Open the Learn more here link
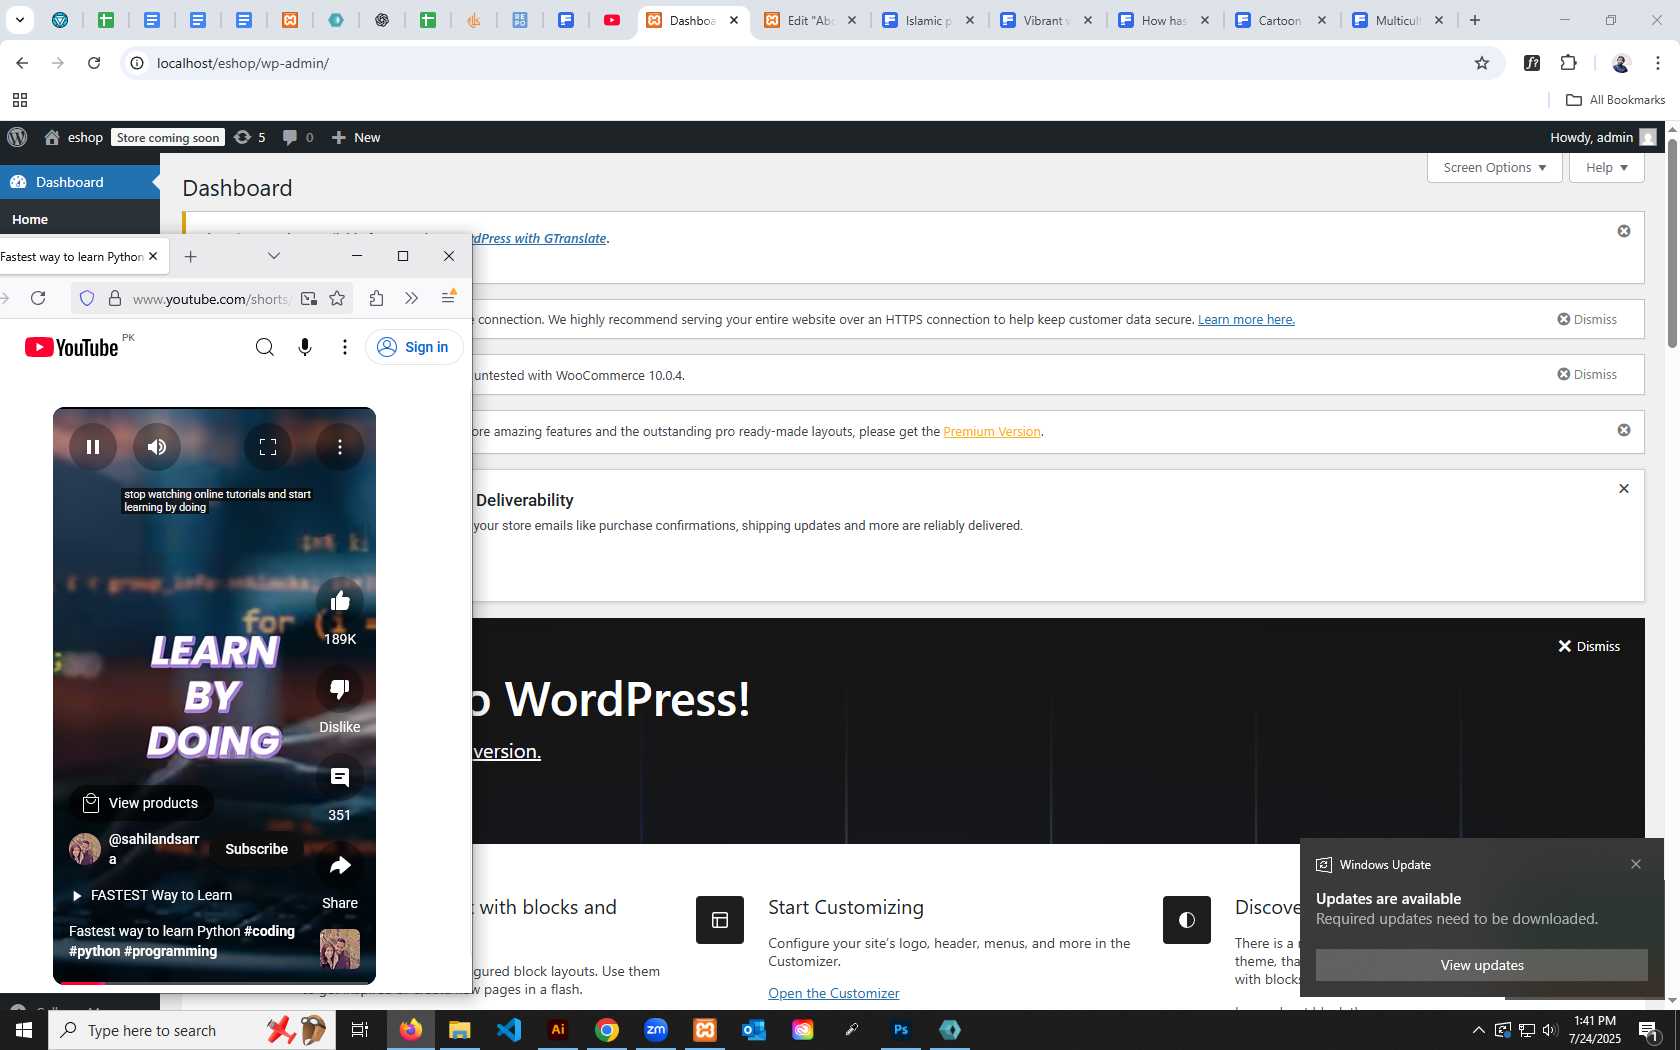This screenshot has height=1050, width=1680. 1246,320
